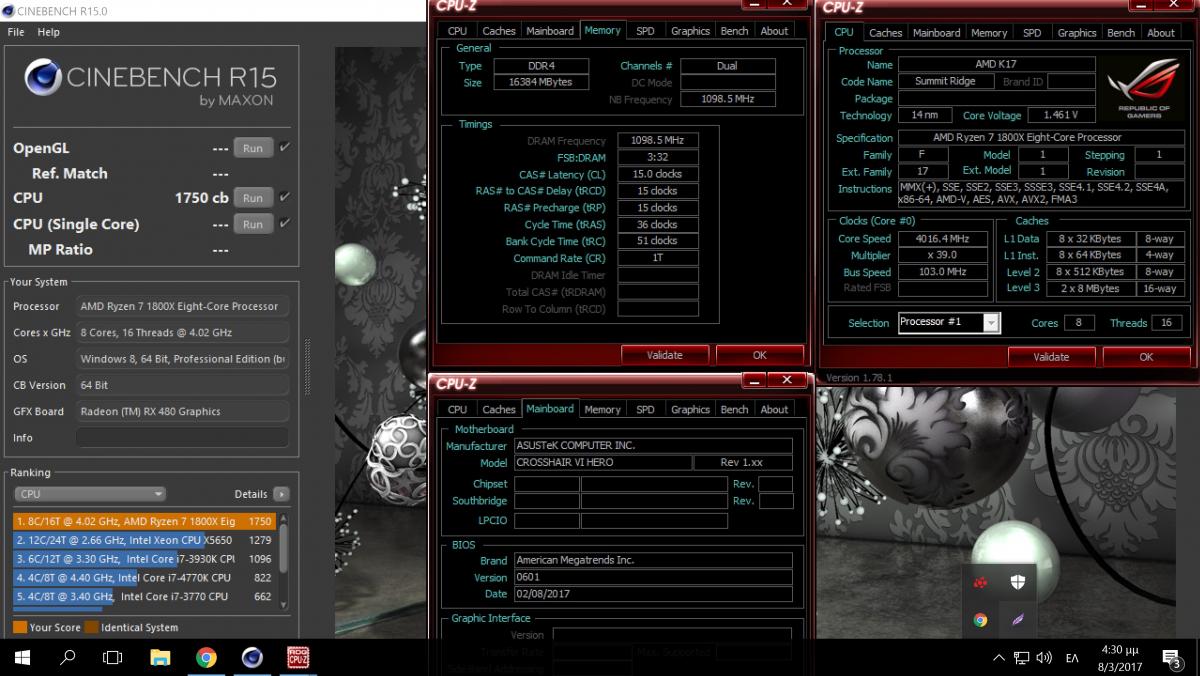Select About tab in Memory CPU-Z window
Image resolution: width=1200 pixels, height=676 pixels.
(774, 31)
